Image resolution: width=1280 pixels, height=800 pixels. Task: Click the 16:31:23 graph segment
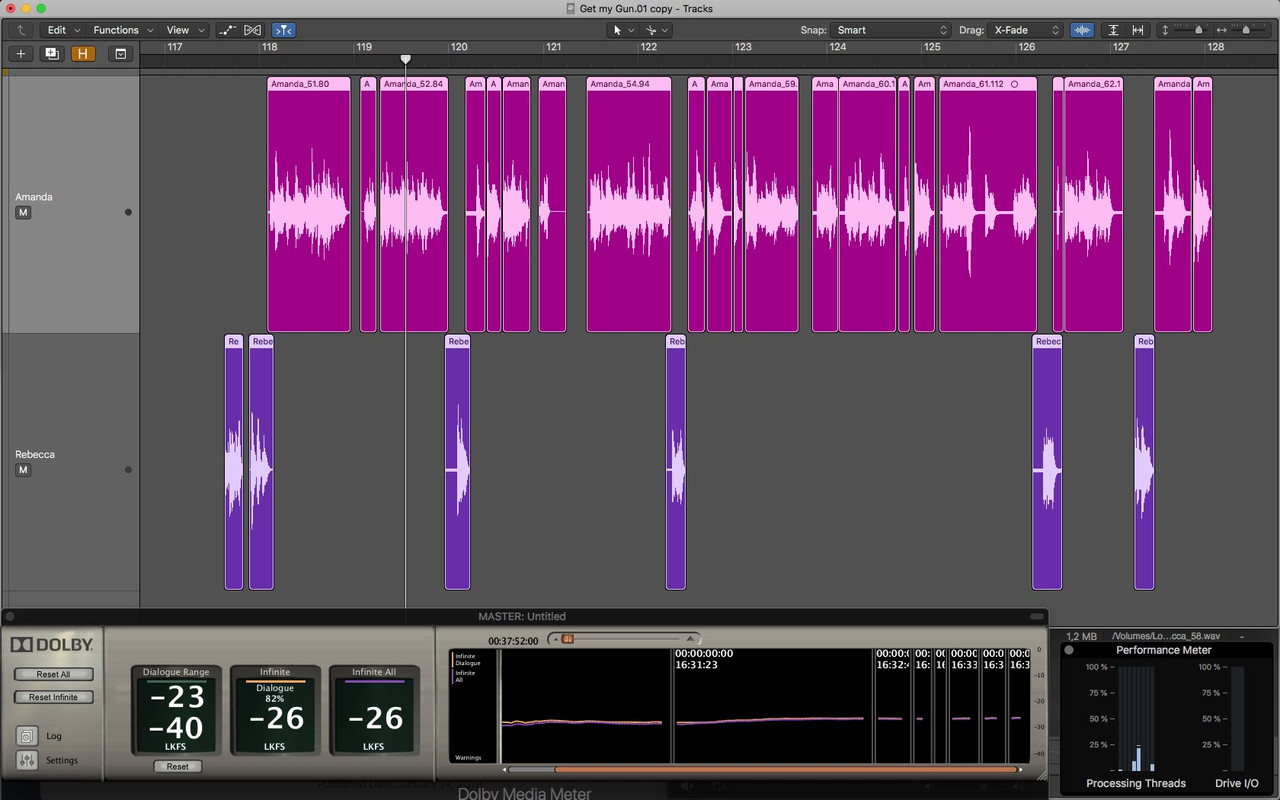click(x=772, y=706)
